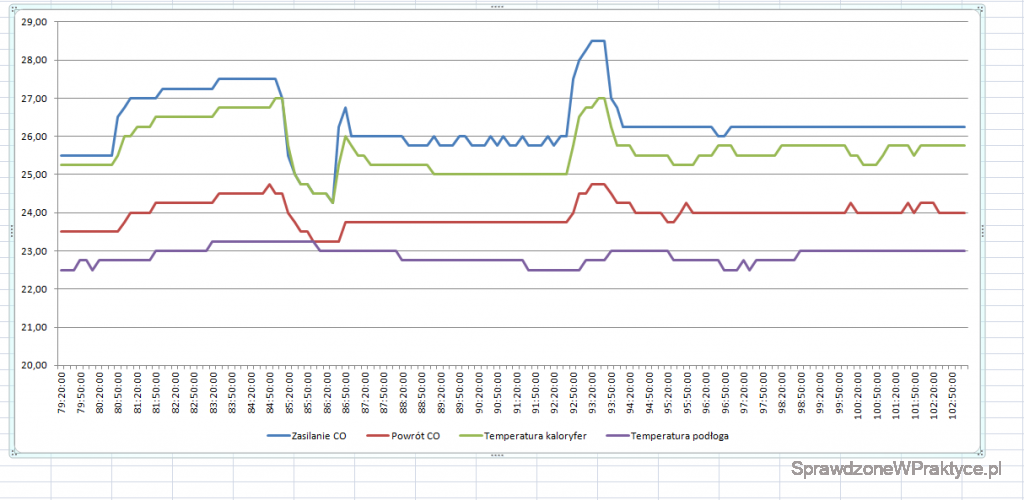Select the 29,00 label on vertical axis
The height and width of the screenshot is (500, 1024).
tap(35, 22)
